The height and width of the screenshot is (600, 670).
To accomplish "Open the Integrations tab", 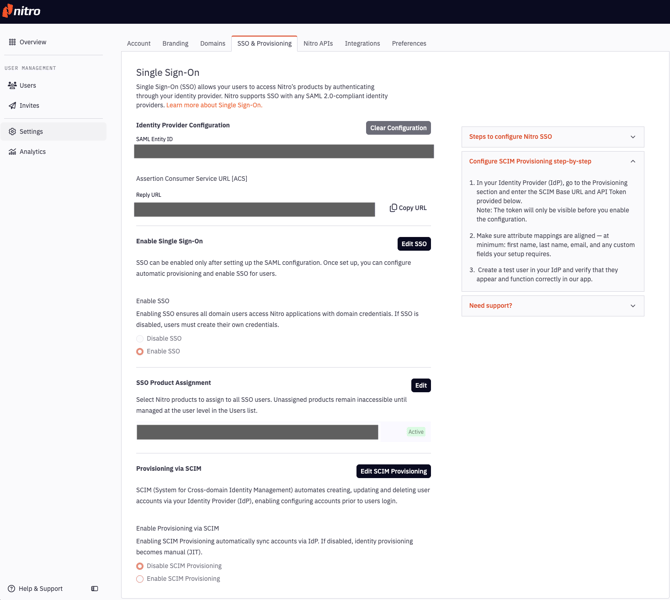I will coord(362,44).
